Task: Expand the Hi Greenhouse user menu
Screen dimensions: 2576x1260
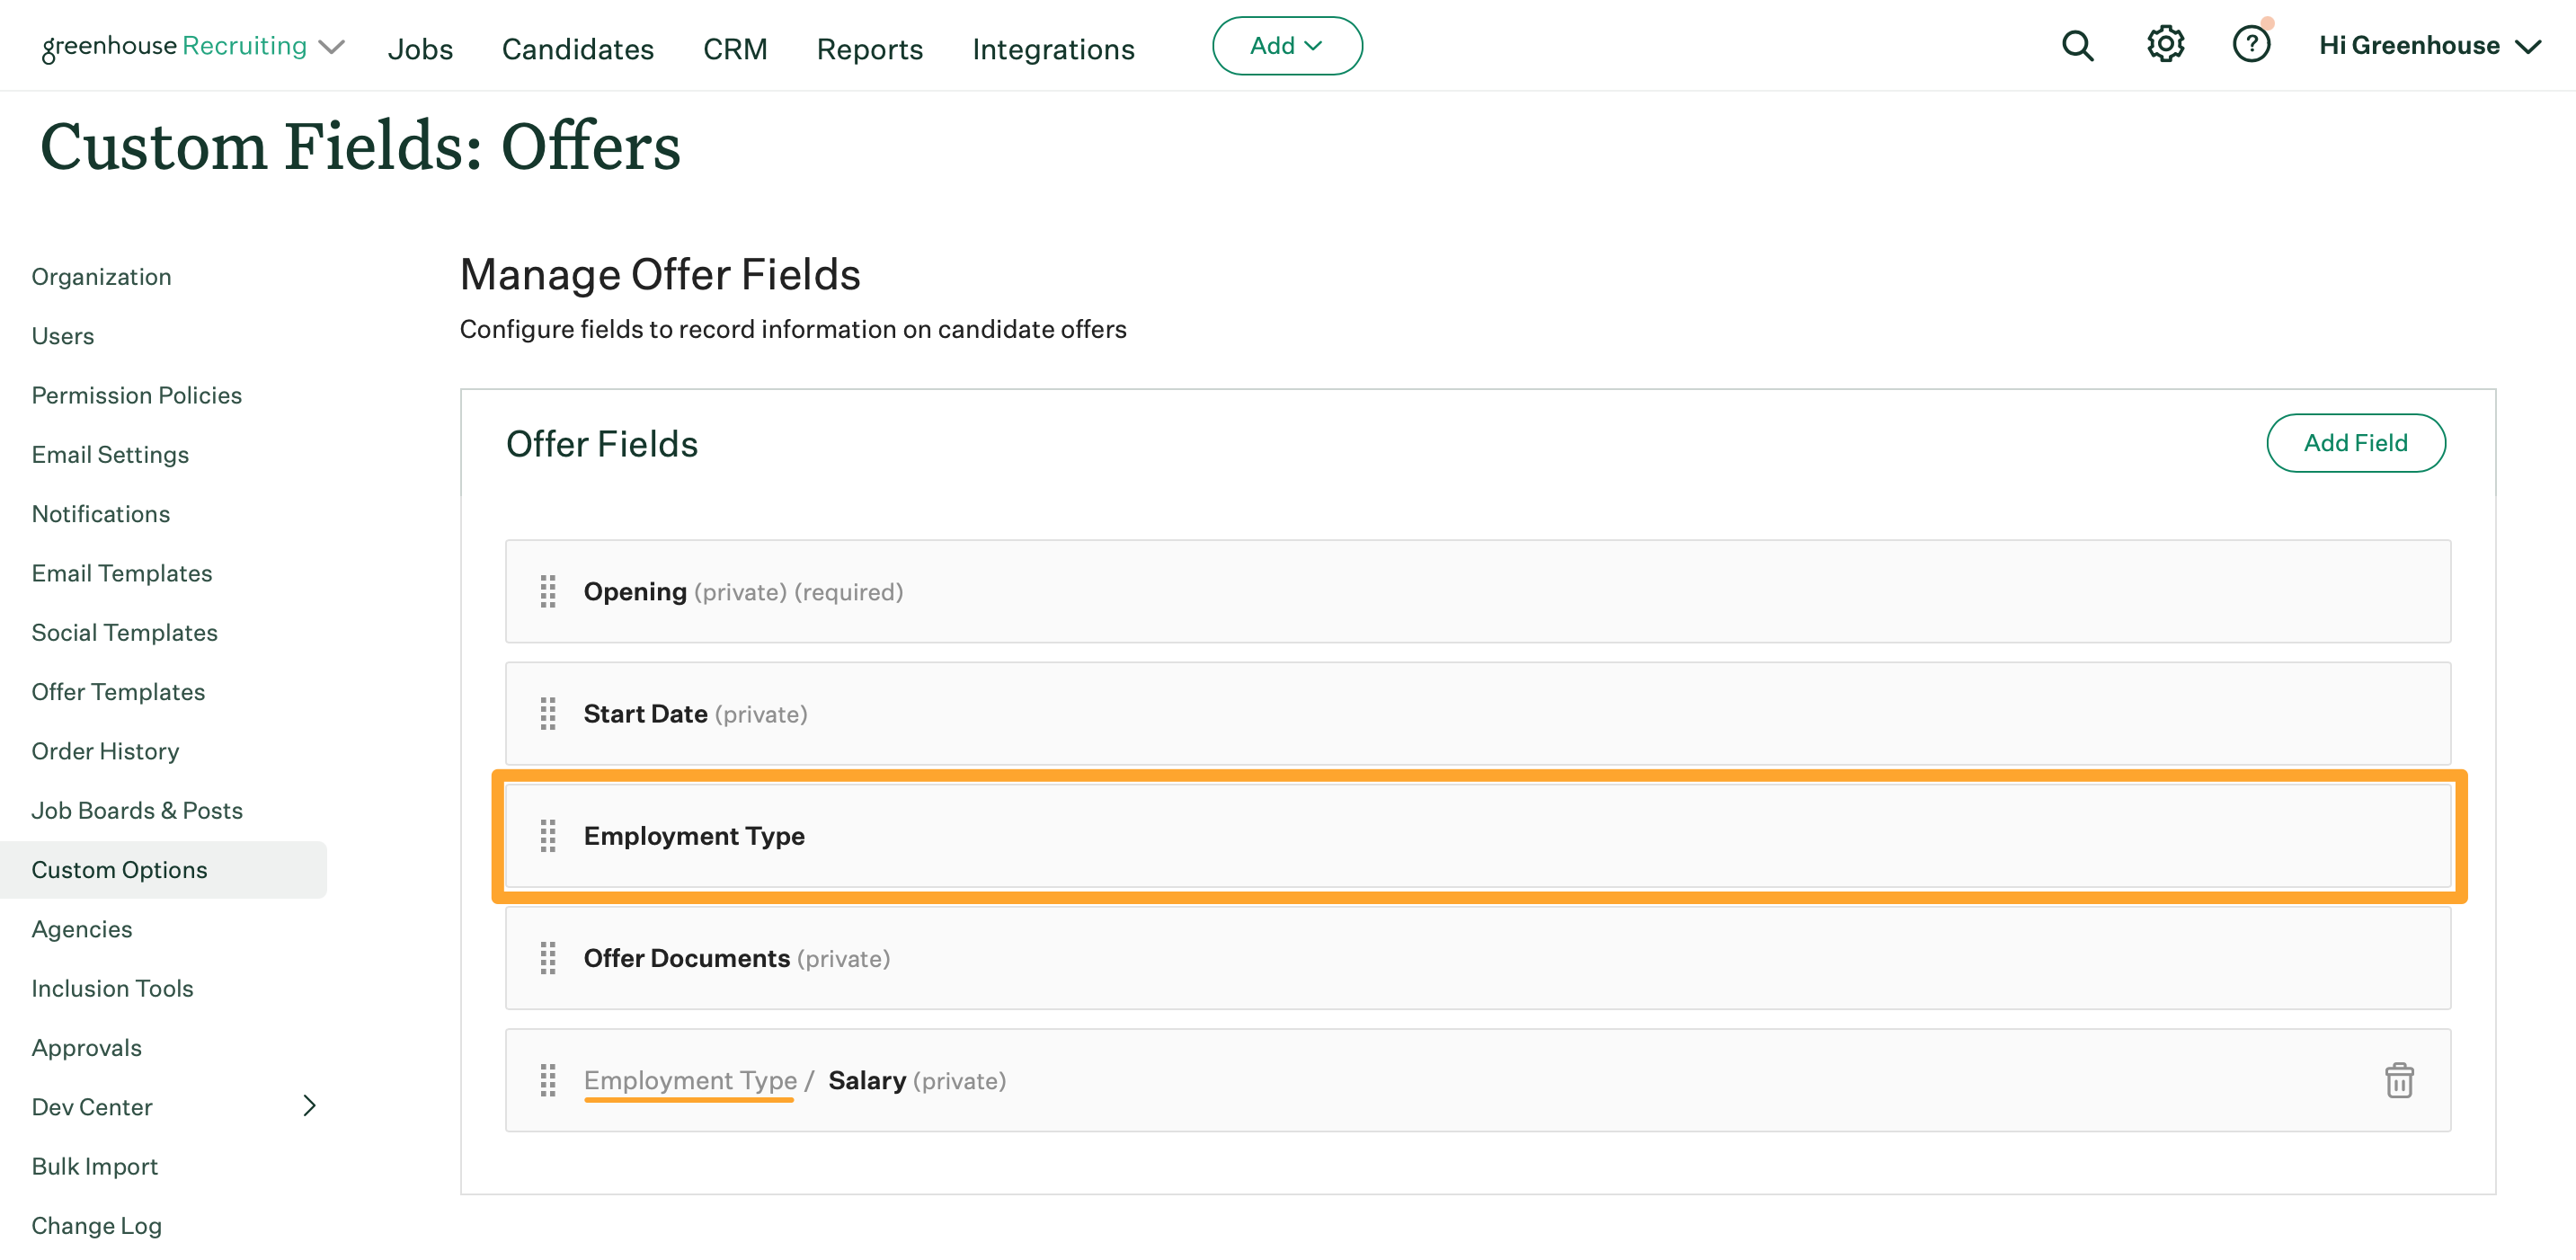Action: (x=2428, y=46)
